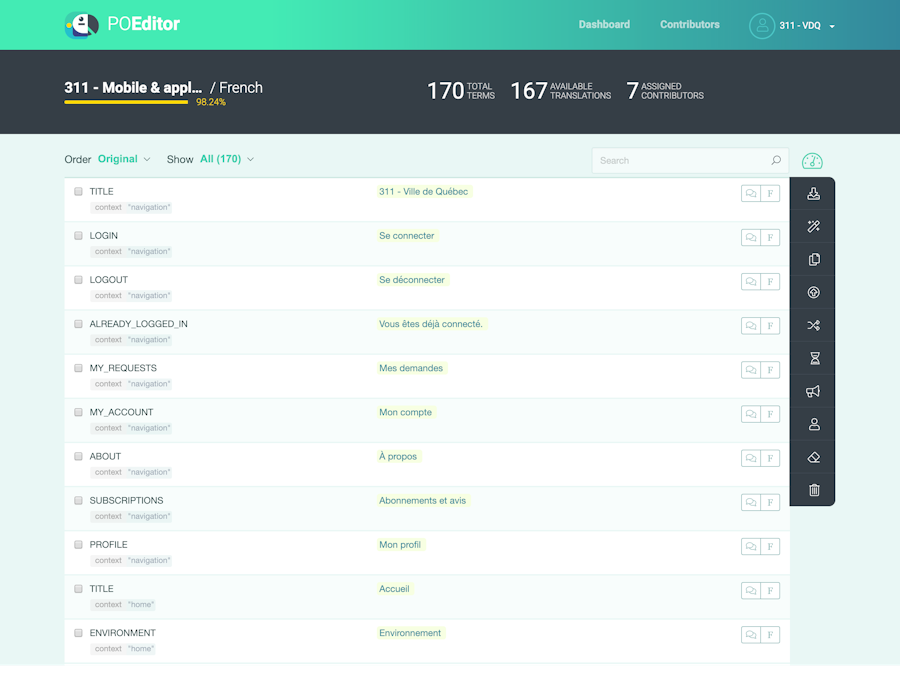The image size is (900, 675).
Task: Check the TITLE navigation term checkbox
Action: [x=79, y=192]
